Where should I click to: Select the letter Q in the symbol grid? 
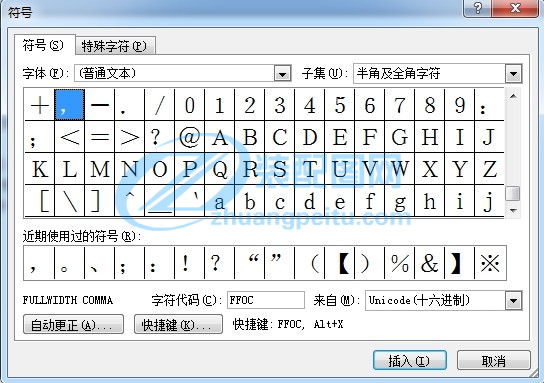(x=219, y=169)
